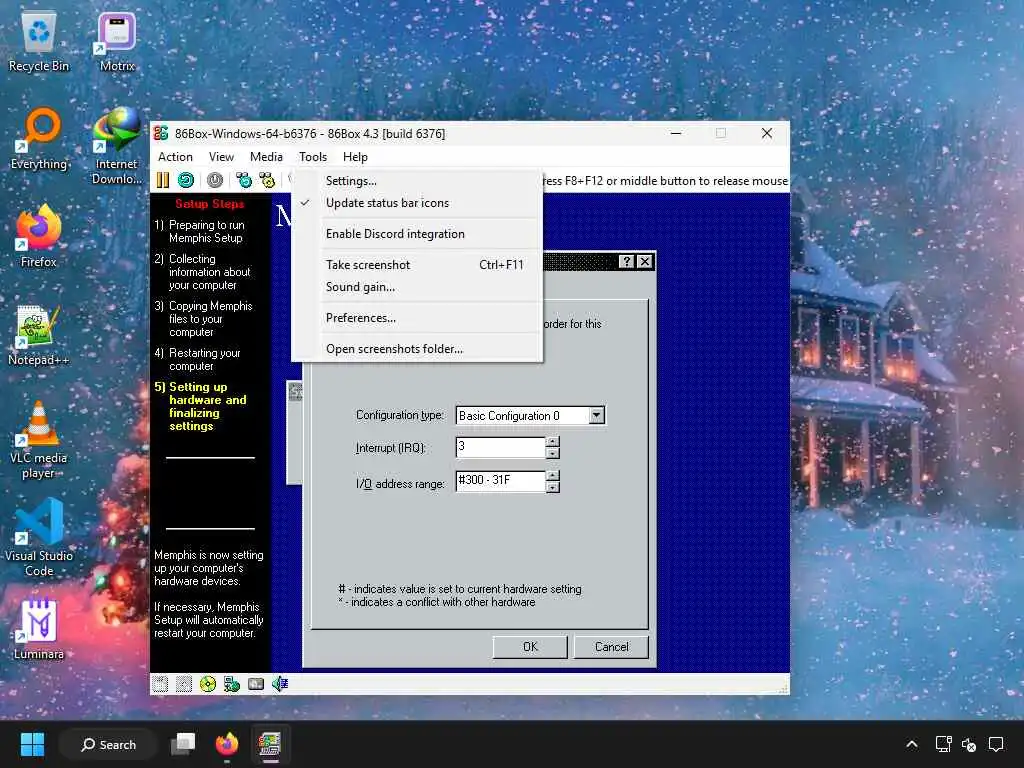Screen dimensions: 1024x768
Task: Open the Help menu
Action: [x=355, y=157]
